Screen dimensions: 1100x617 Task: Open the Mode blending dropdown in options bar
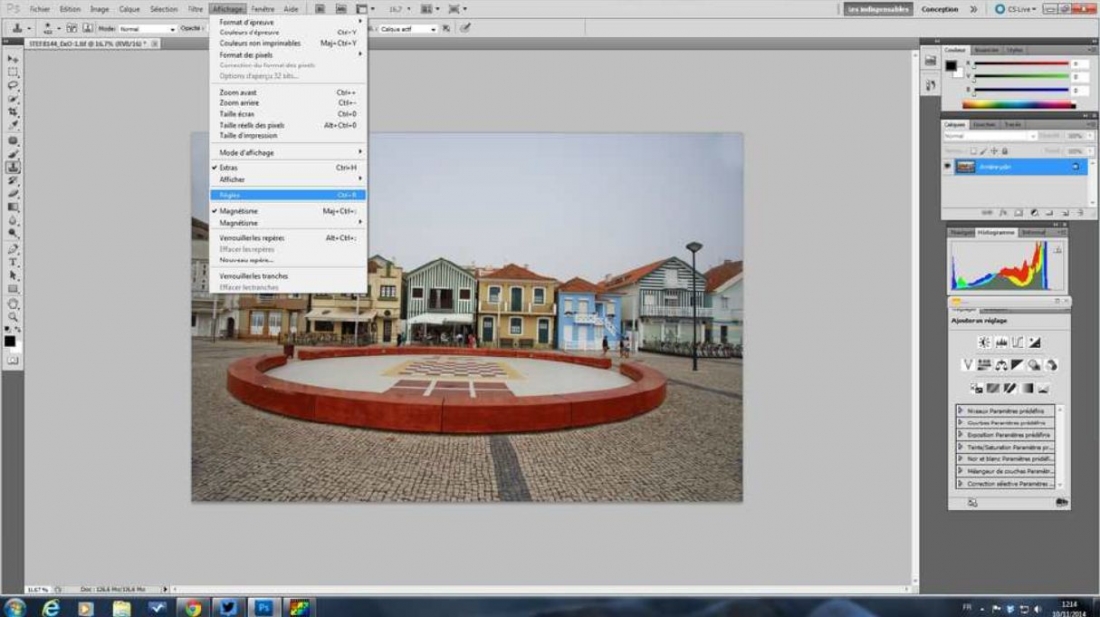click(147, 29)
